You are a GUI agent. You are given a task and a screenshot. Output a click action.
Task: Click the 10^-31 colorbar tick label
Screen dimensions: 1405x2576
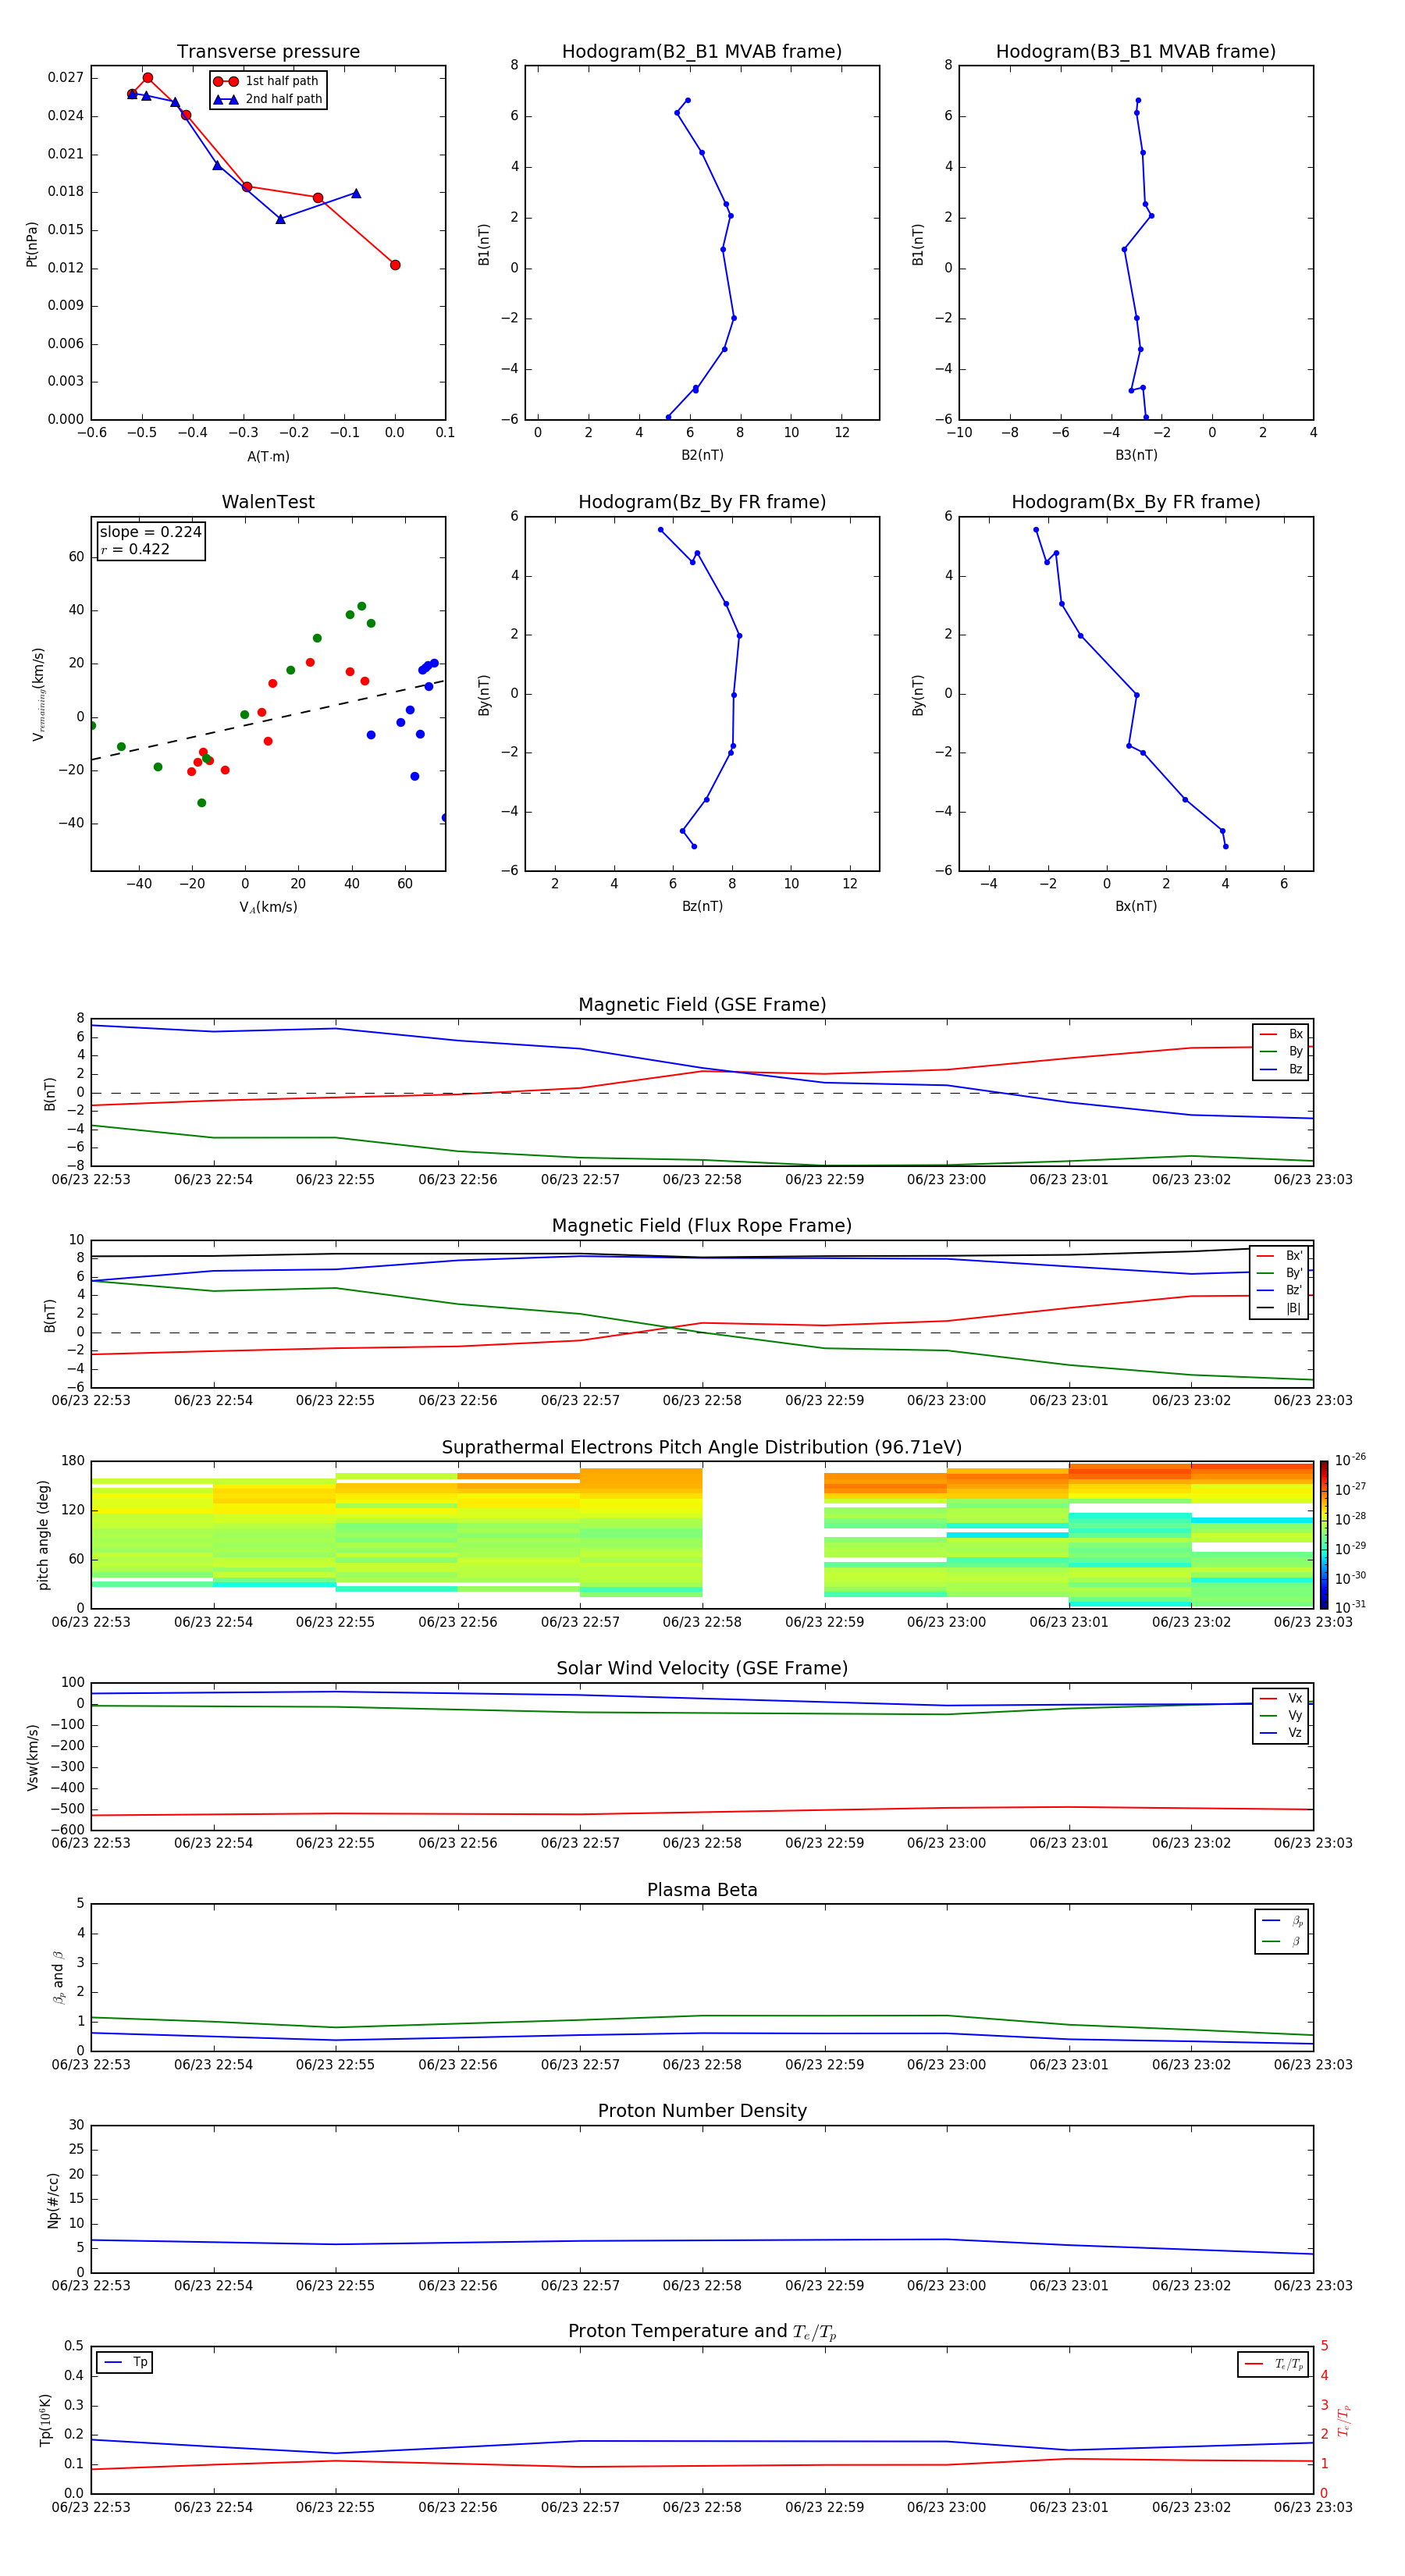point(1350,1607)
